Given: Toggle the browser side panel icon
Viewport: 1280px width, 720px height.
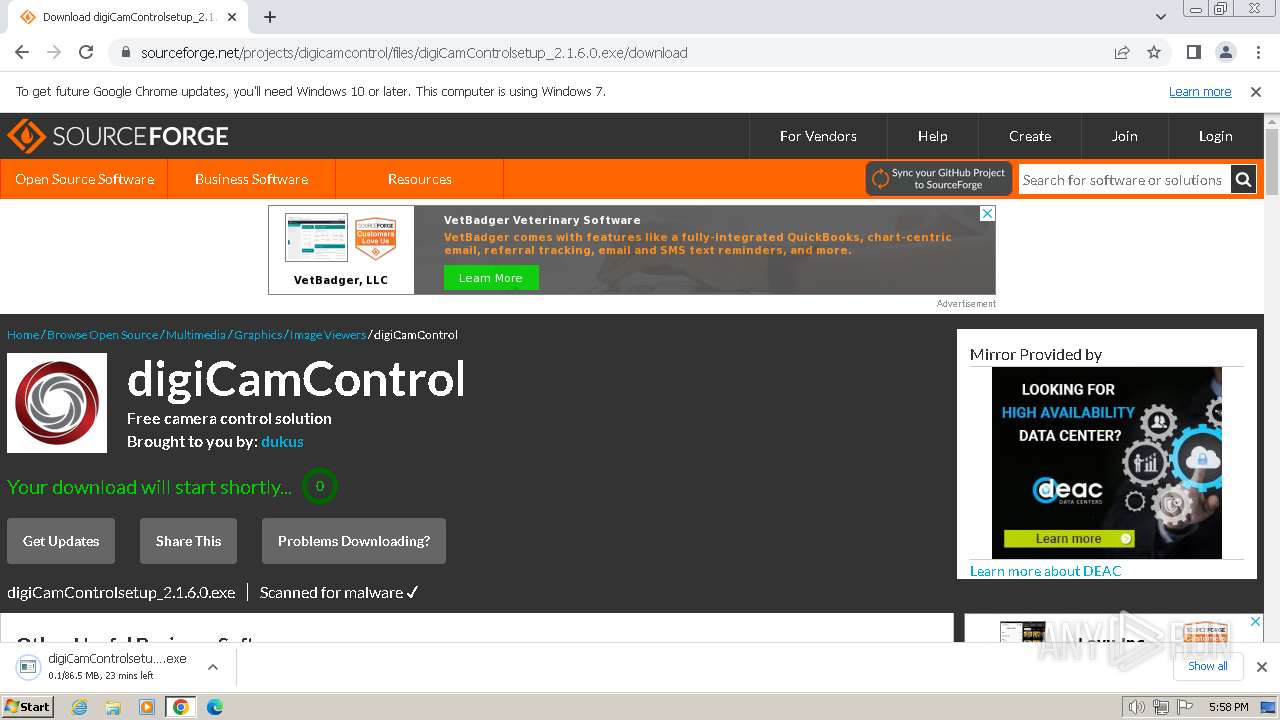Looking at the screenshot, I should click(1193, 52).
